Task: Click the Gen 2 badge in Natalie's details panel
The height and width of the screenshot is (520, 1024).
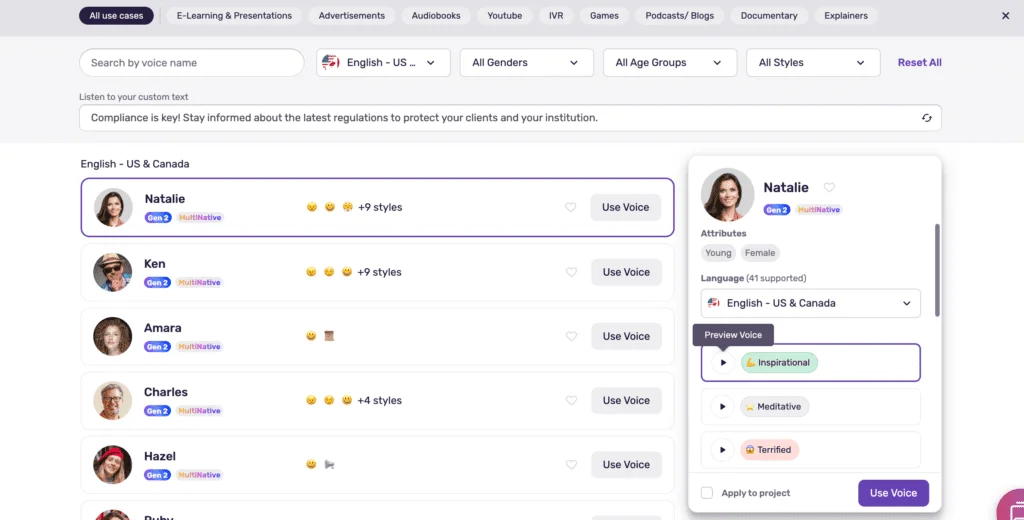Action: [x=776, y=210]
